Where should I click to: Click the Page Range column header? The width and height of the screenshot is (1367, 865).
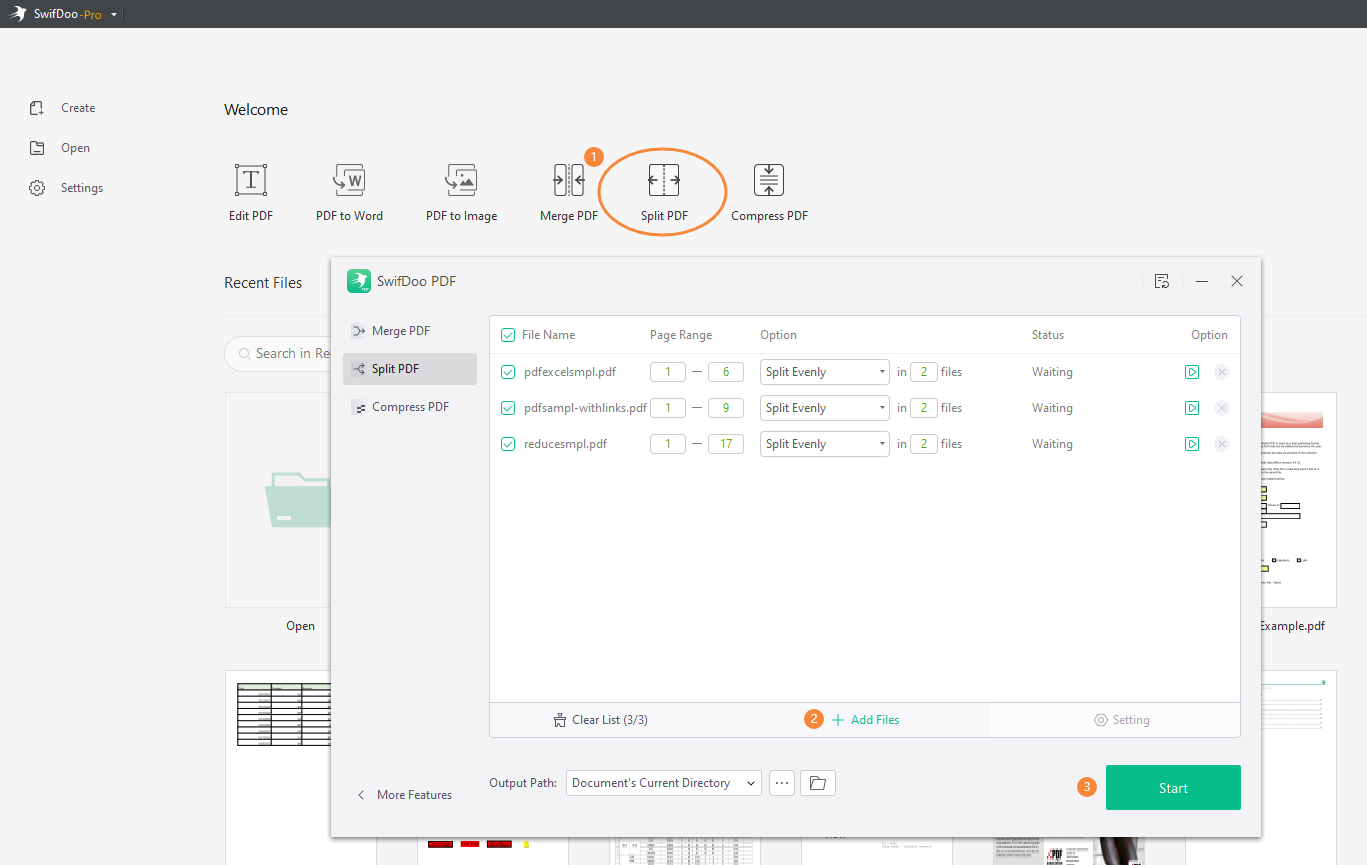pos(681,335)
